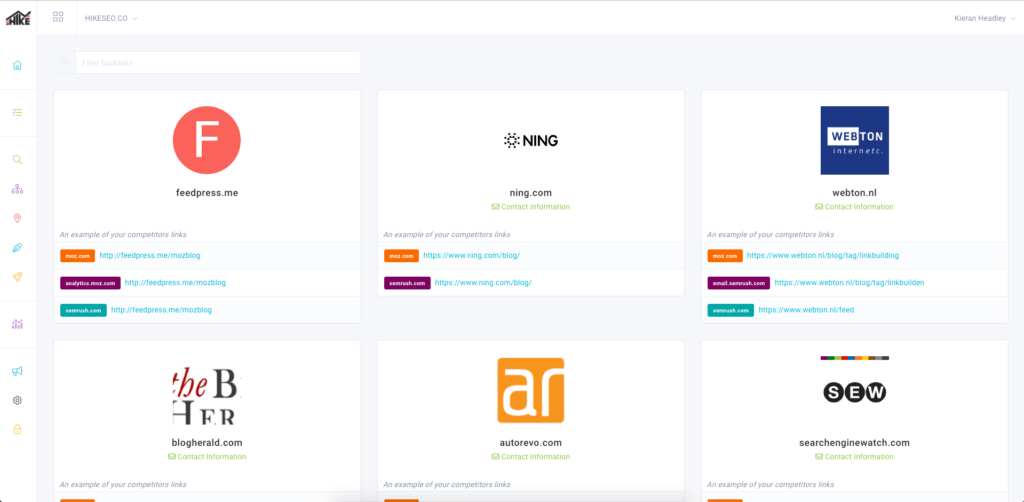Open Contact Information for webton.nl
This screenshot has height=502, width=1024.
(x=854, y=207)
